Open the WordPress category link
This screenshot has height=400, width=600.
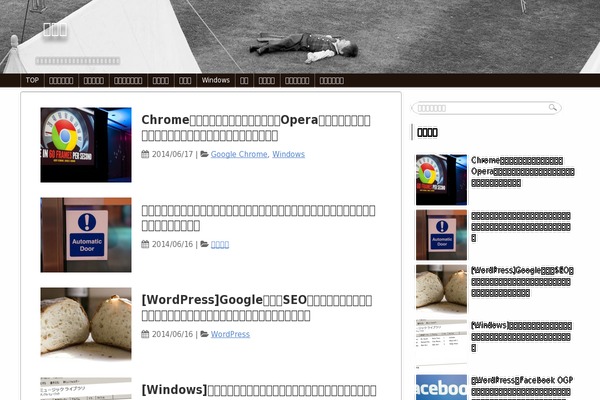pyautogui.click(x=230, y=334)
